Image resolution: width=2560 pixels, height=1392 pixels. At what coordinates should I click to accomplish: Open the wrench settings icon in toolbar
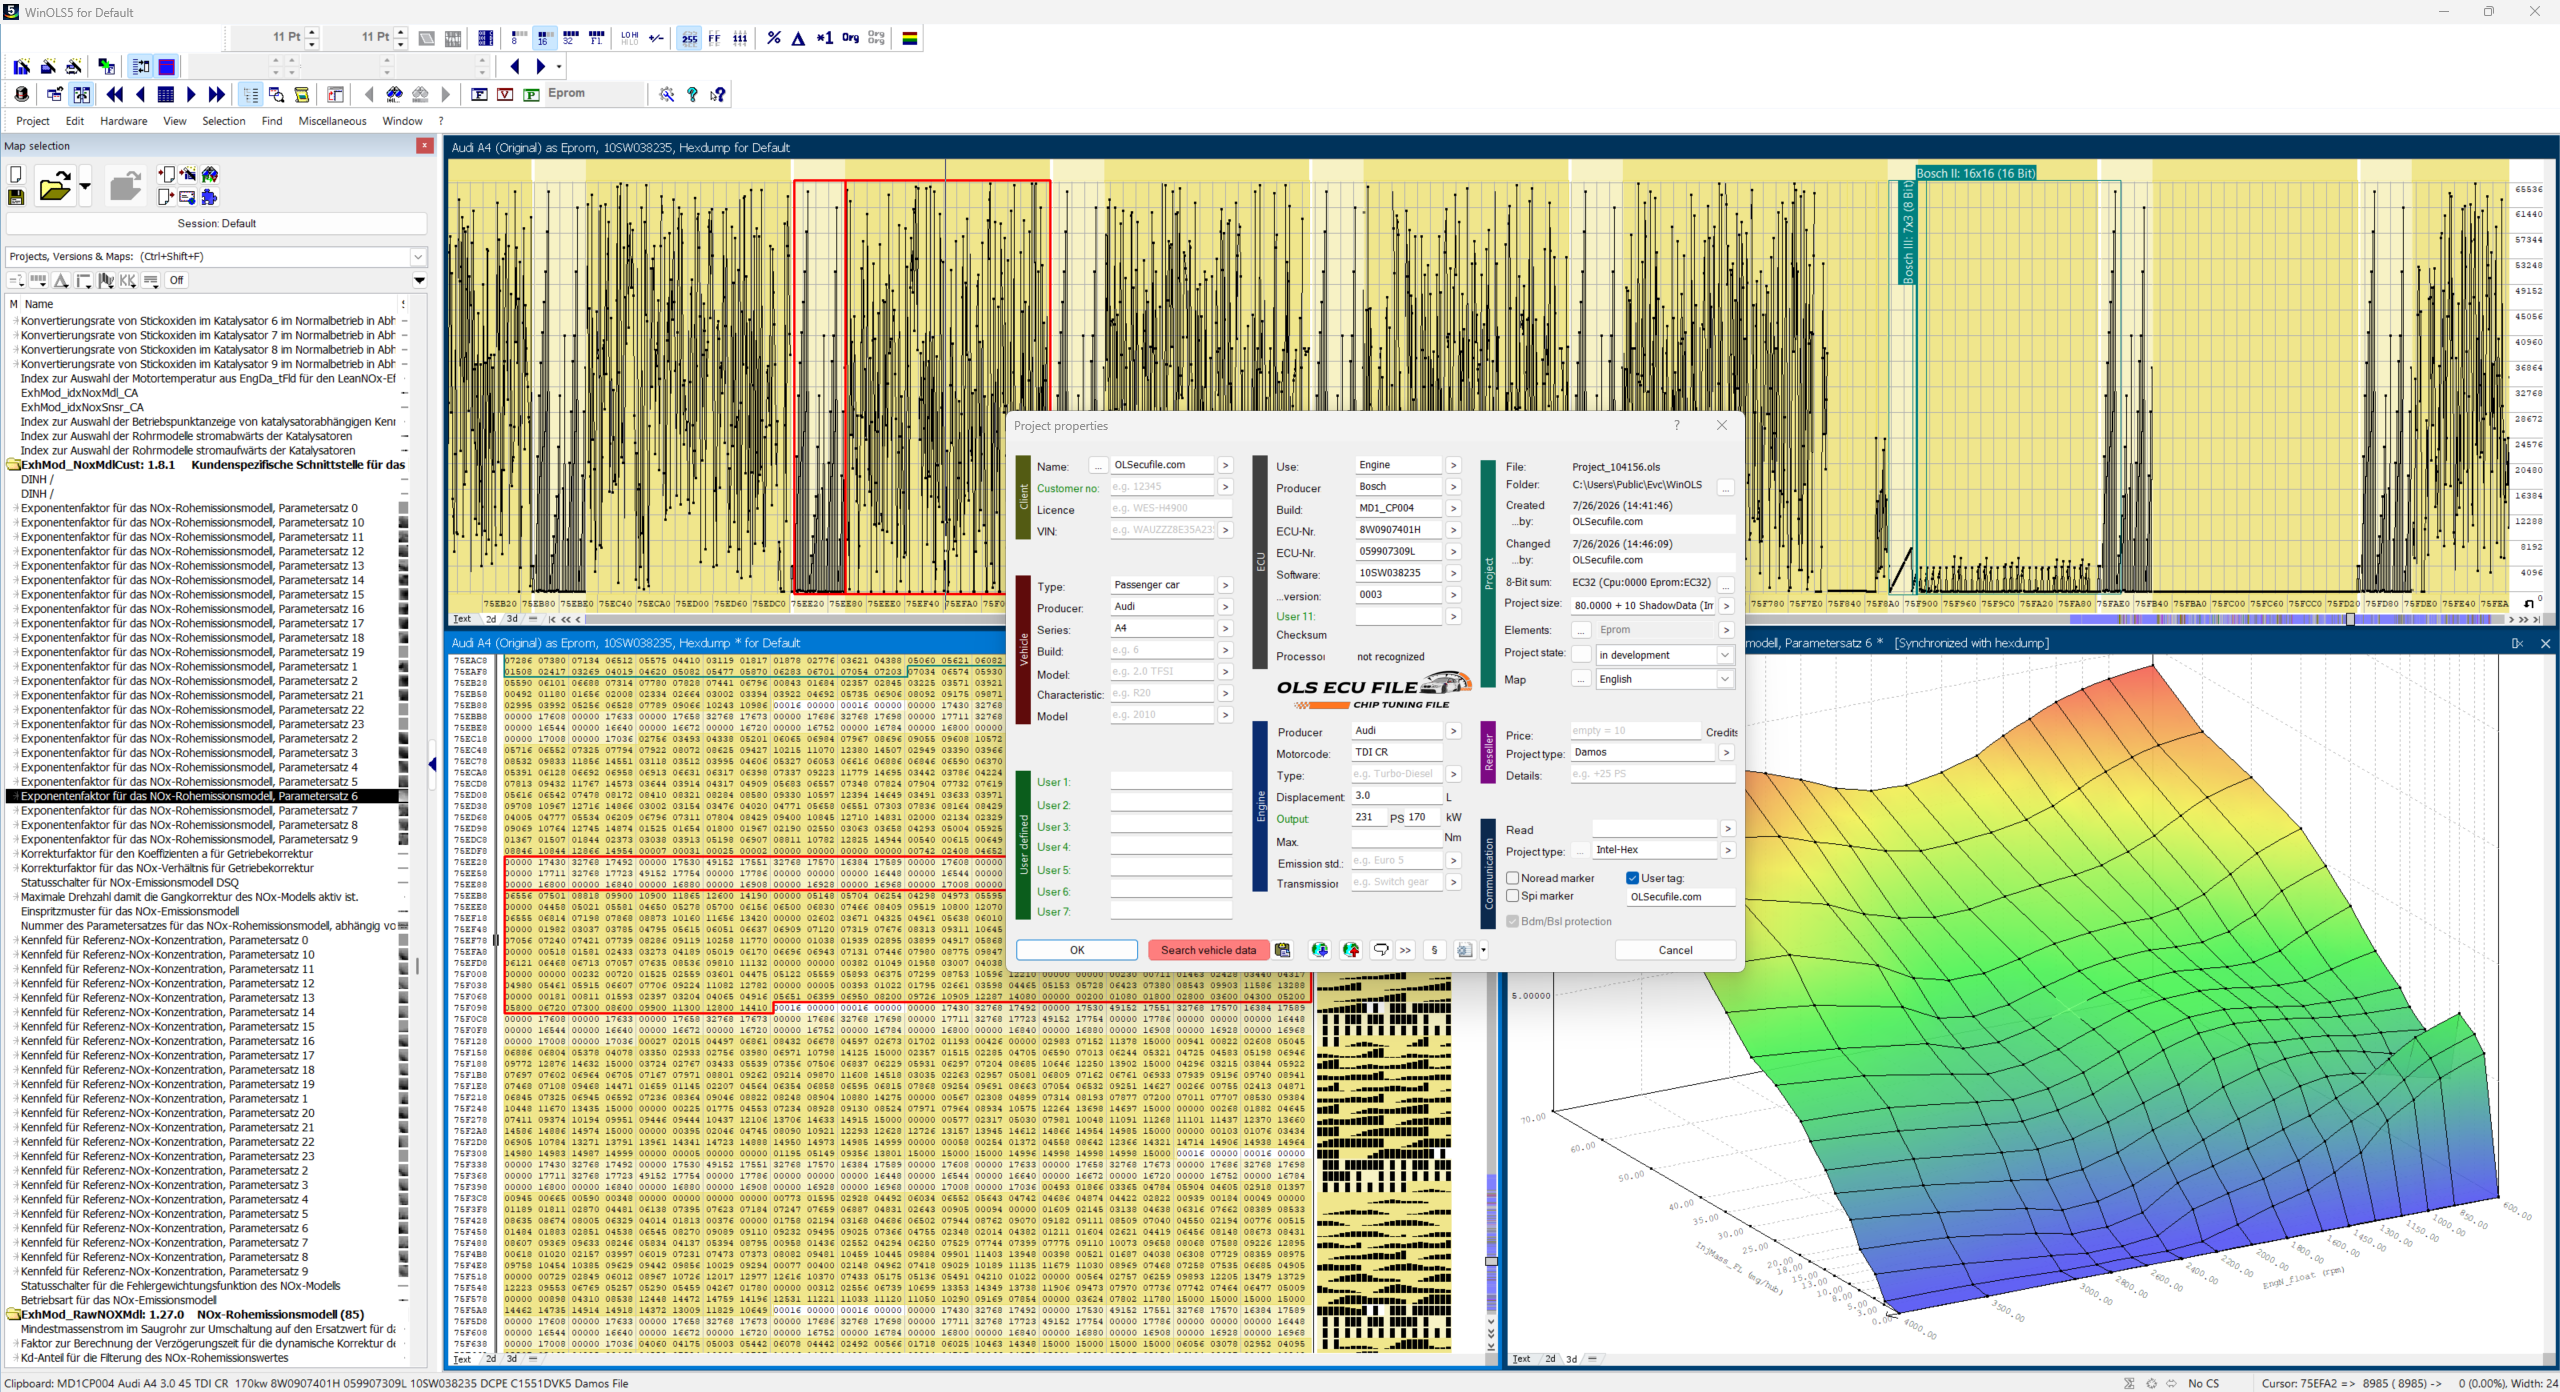coord(667,94)
